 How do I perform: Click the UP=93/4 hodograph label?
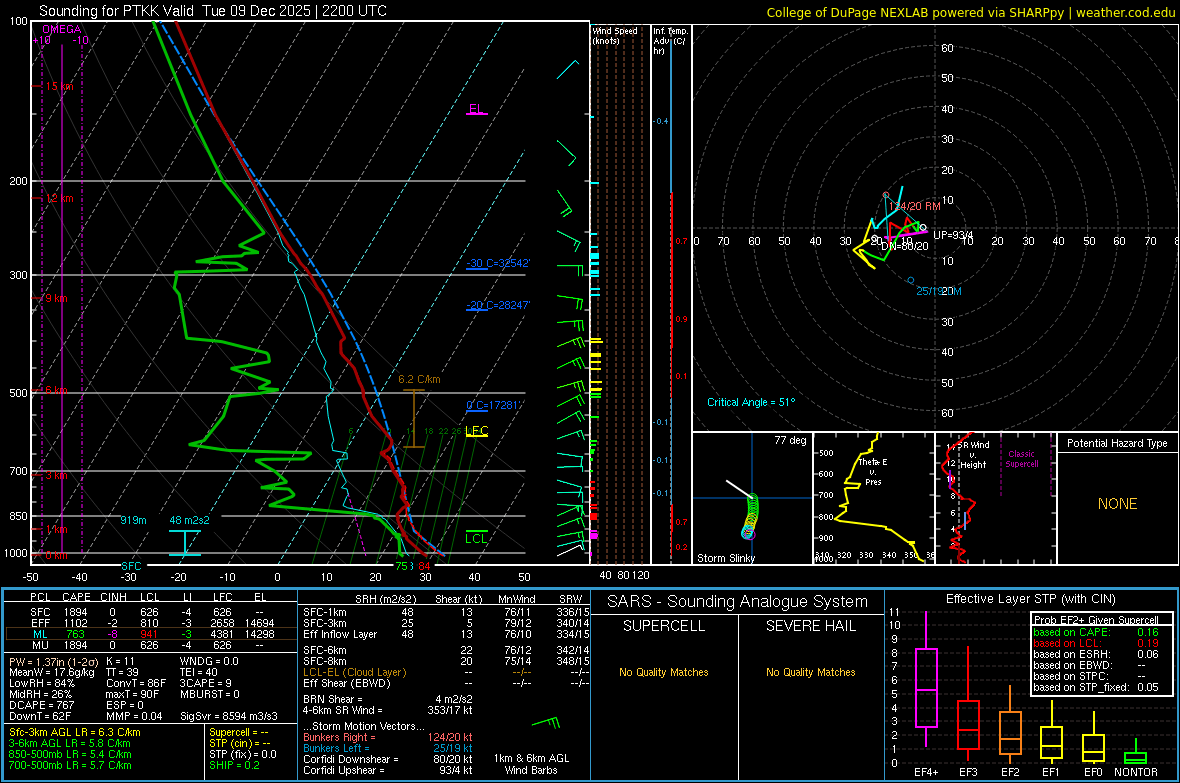point(953,236)
